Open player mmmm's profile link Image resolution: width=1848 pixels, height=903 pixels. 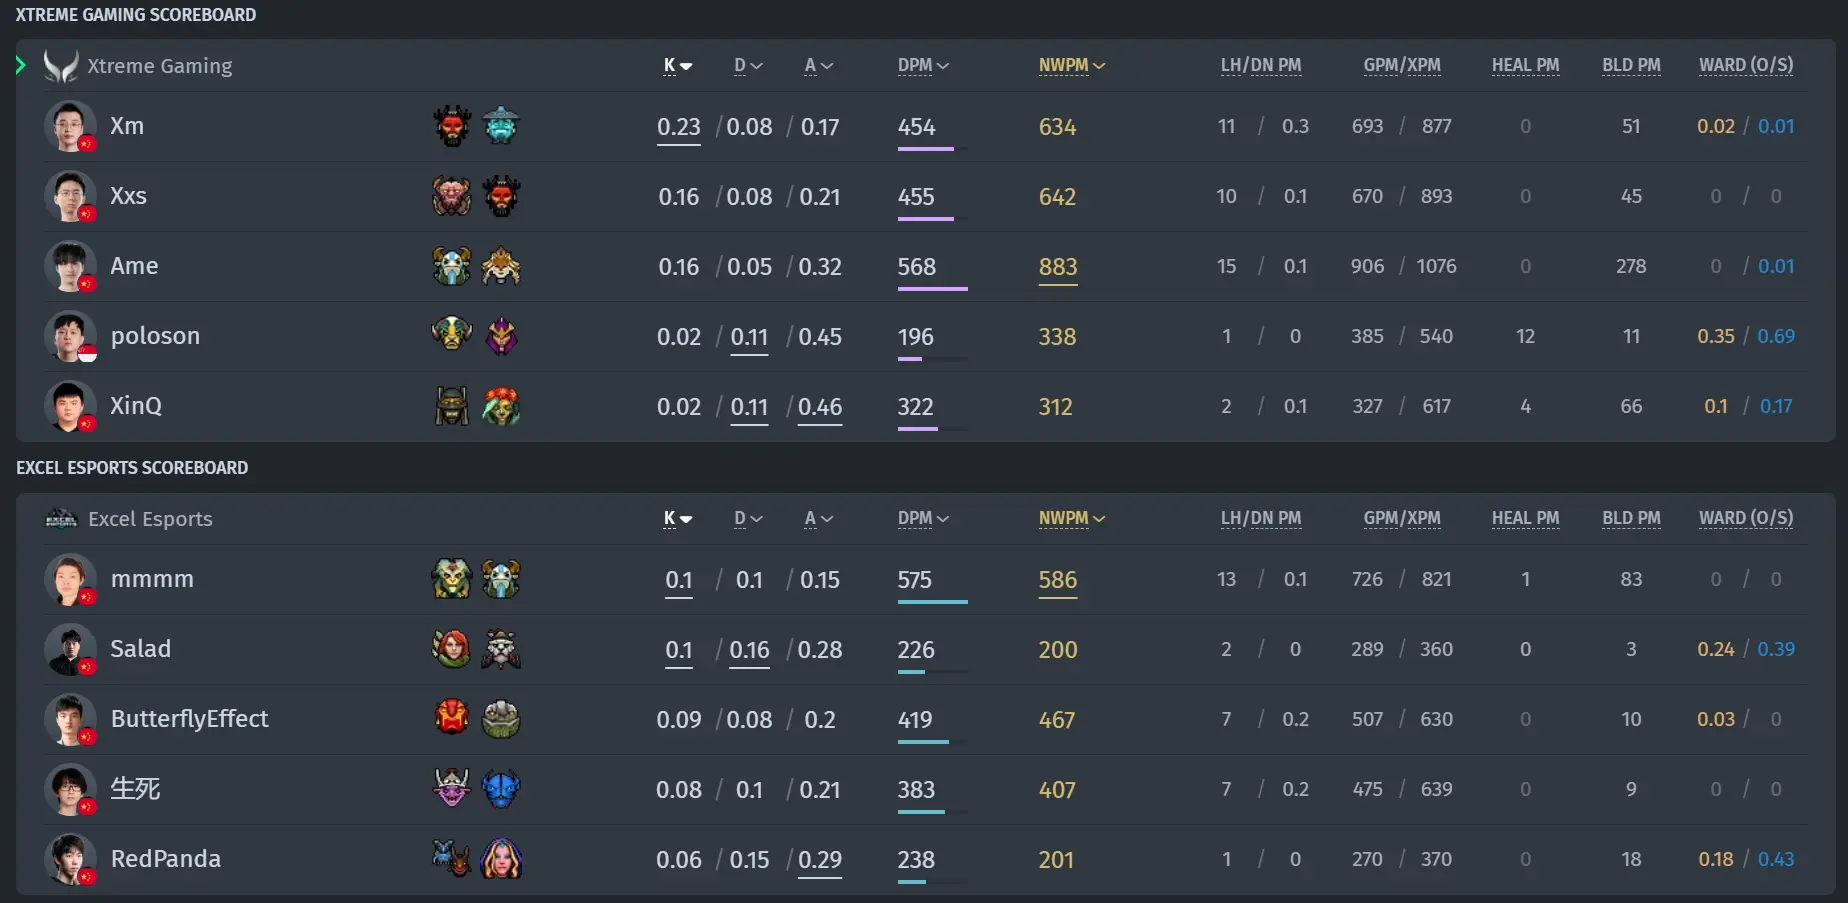pos(152,579)
